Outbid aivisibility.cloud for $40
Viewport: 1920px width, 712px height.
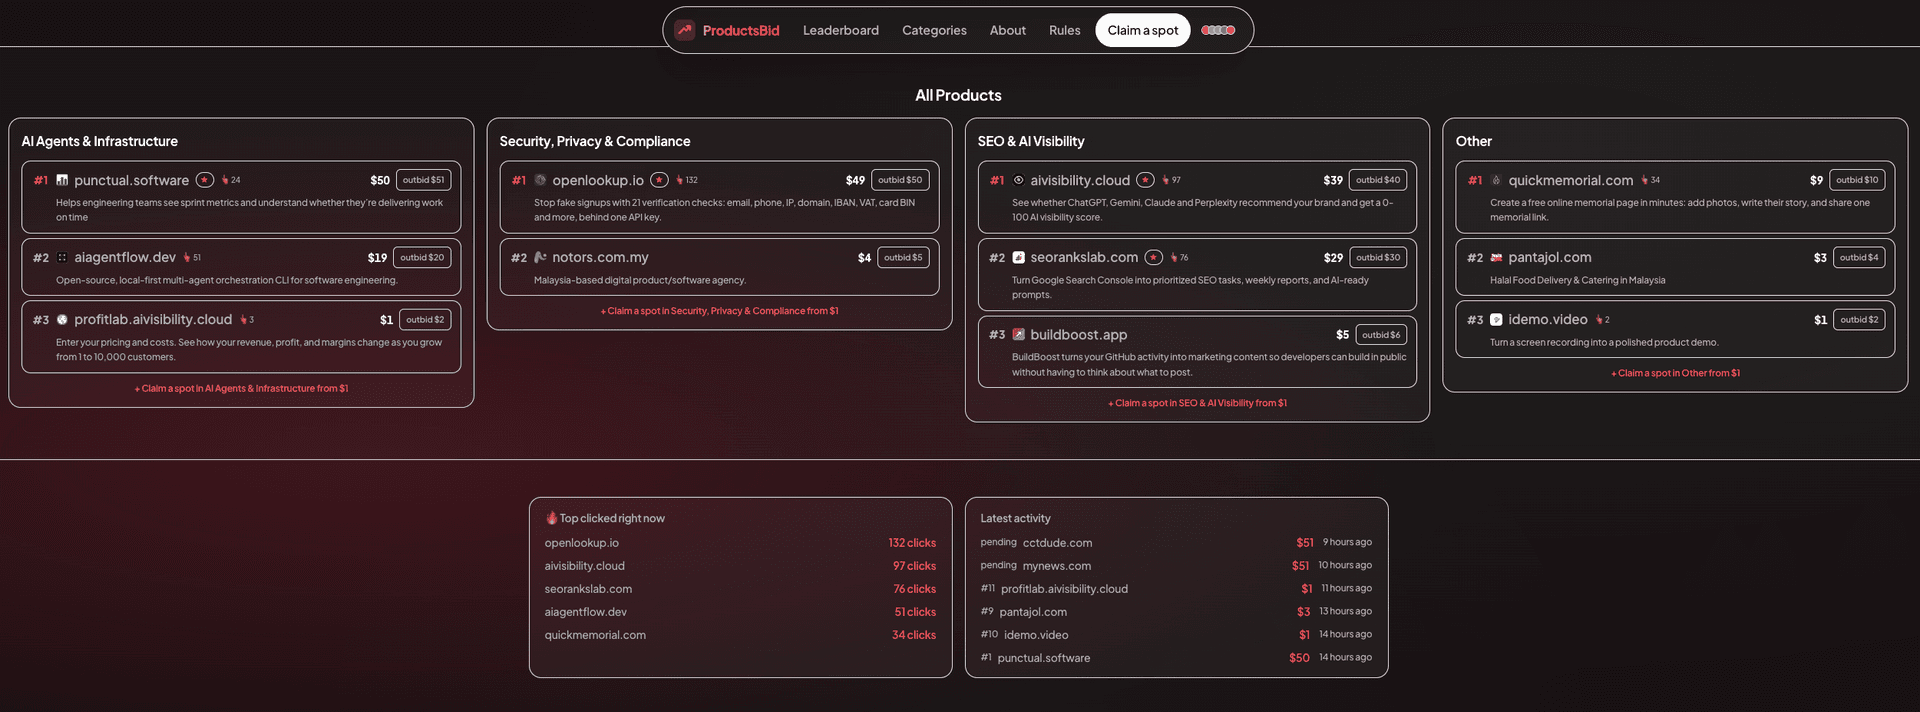tap(1378, 180)
